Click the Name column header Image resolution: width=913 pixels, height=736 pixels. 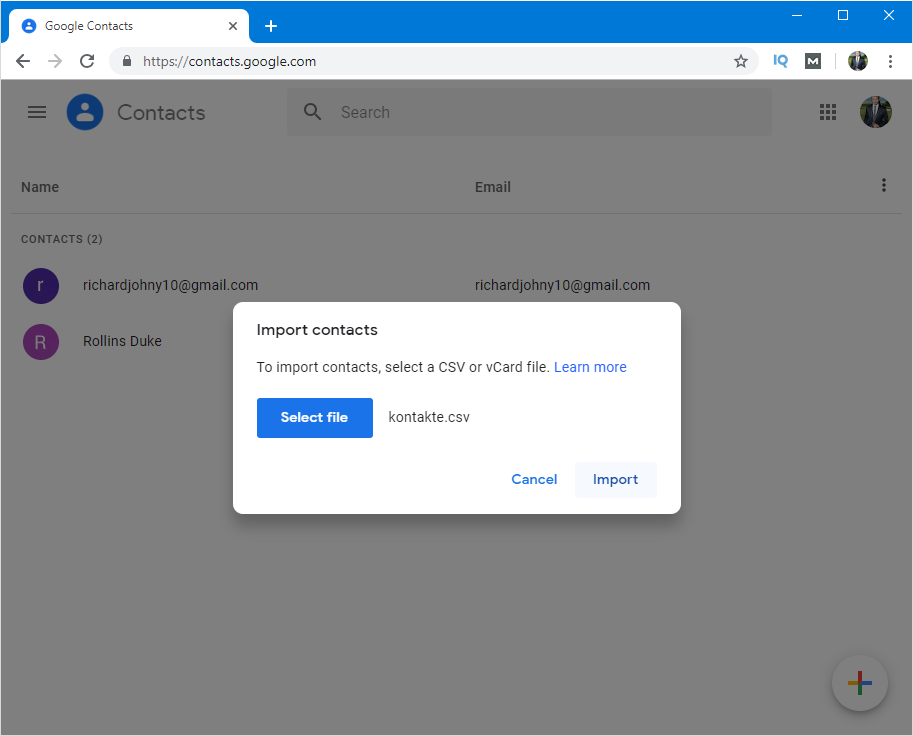tap(40, 187)
